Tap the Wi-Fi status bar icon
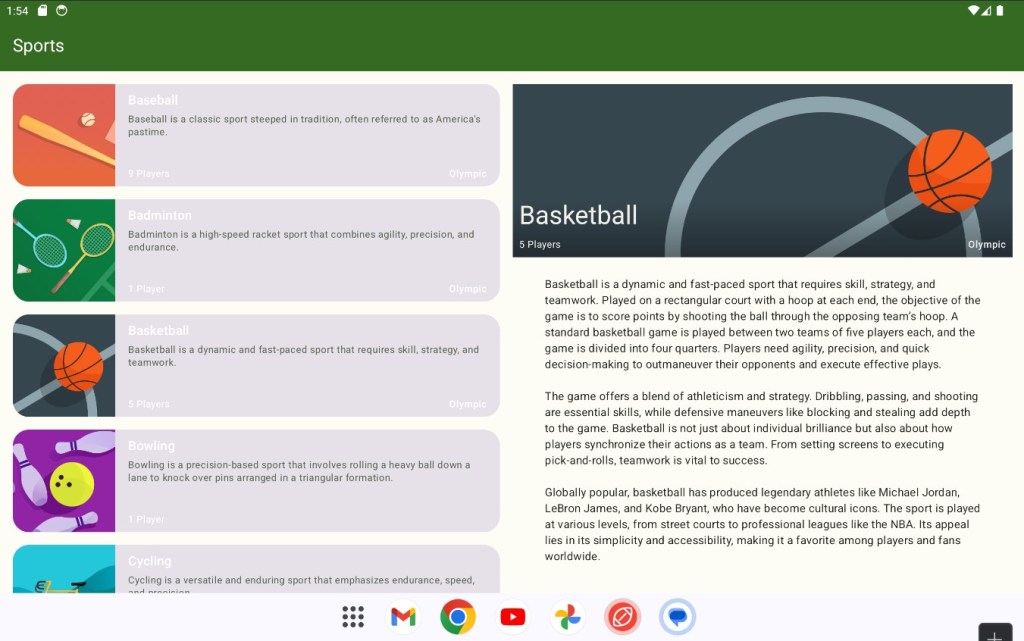This screenshot has width=1024, height=641. (x=973, y=10)
